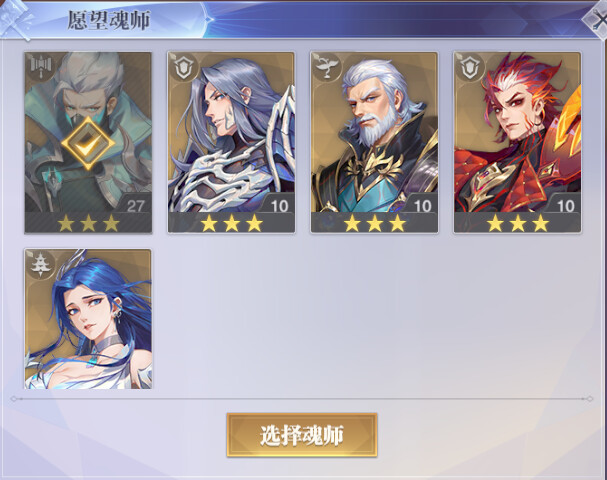
Task: Uncheck the golden checkmark on the masked hero
Action: pos(88,143)
